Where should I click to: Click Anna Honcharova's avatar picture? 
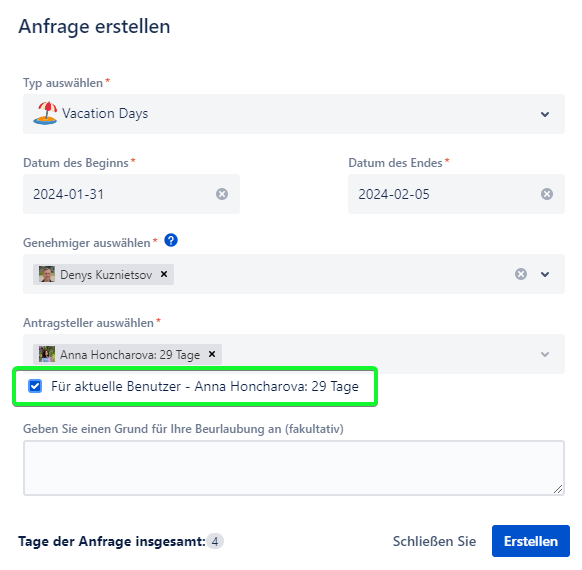(x=47, y=354)
